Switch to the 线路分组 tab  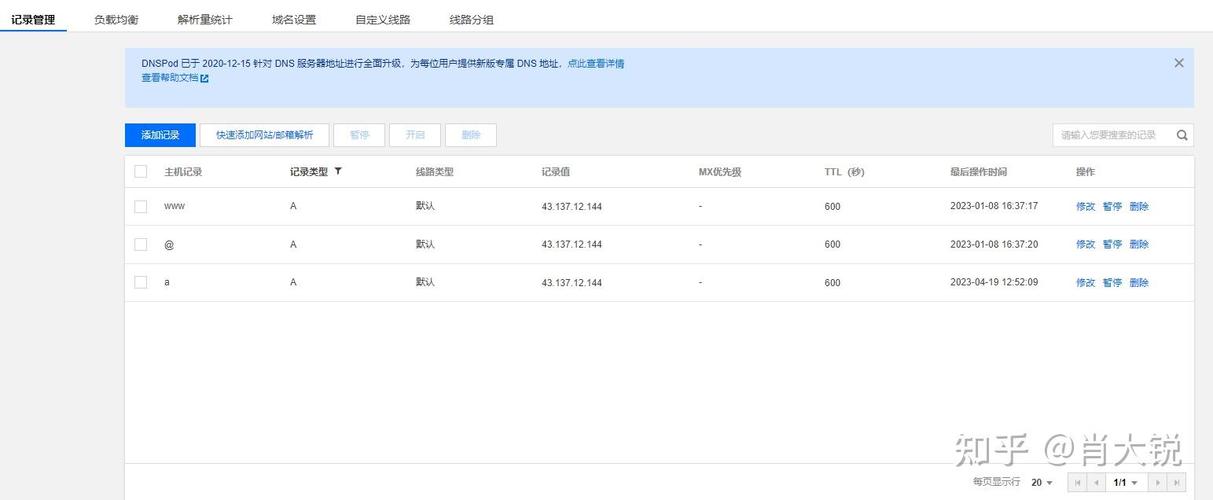[472, 20]
